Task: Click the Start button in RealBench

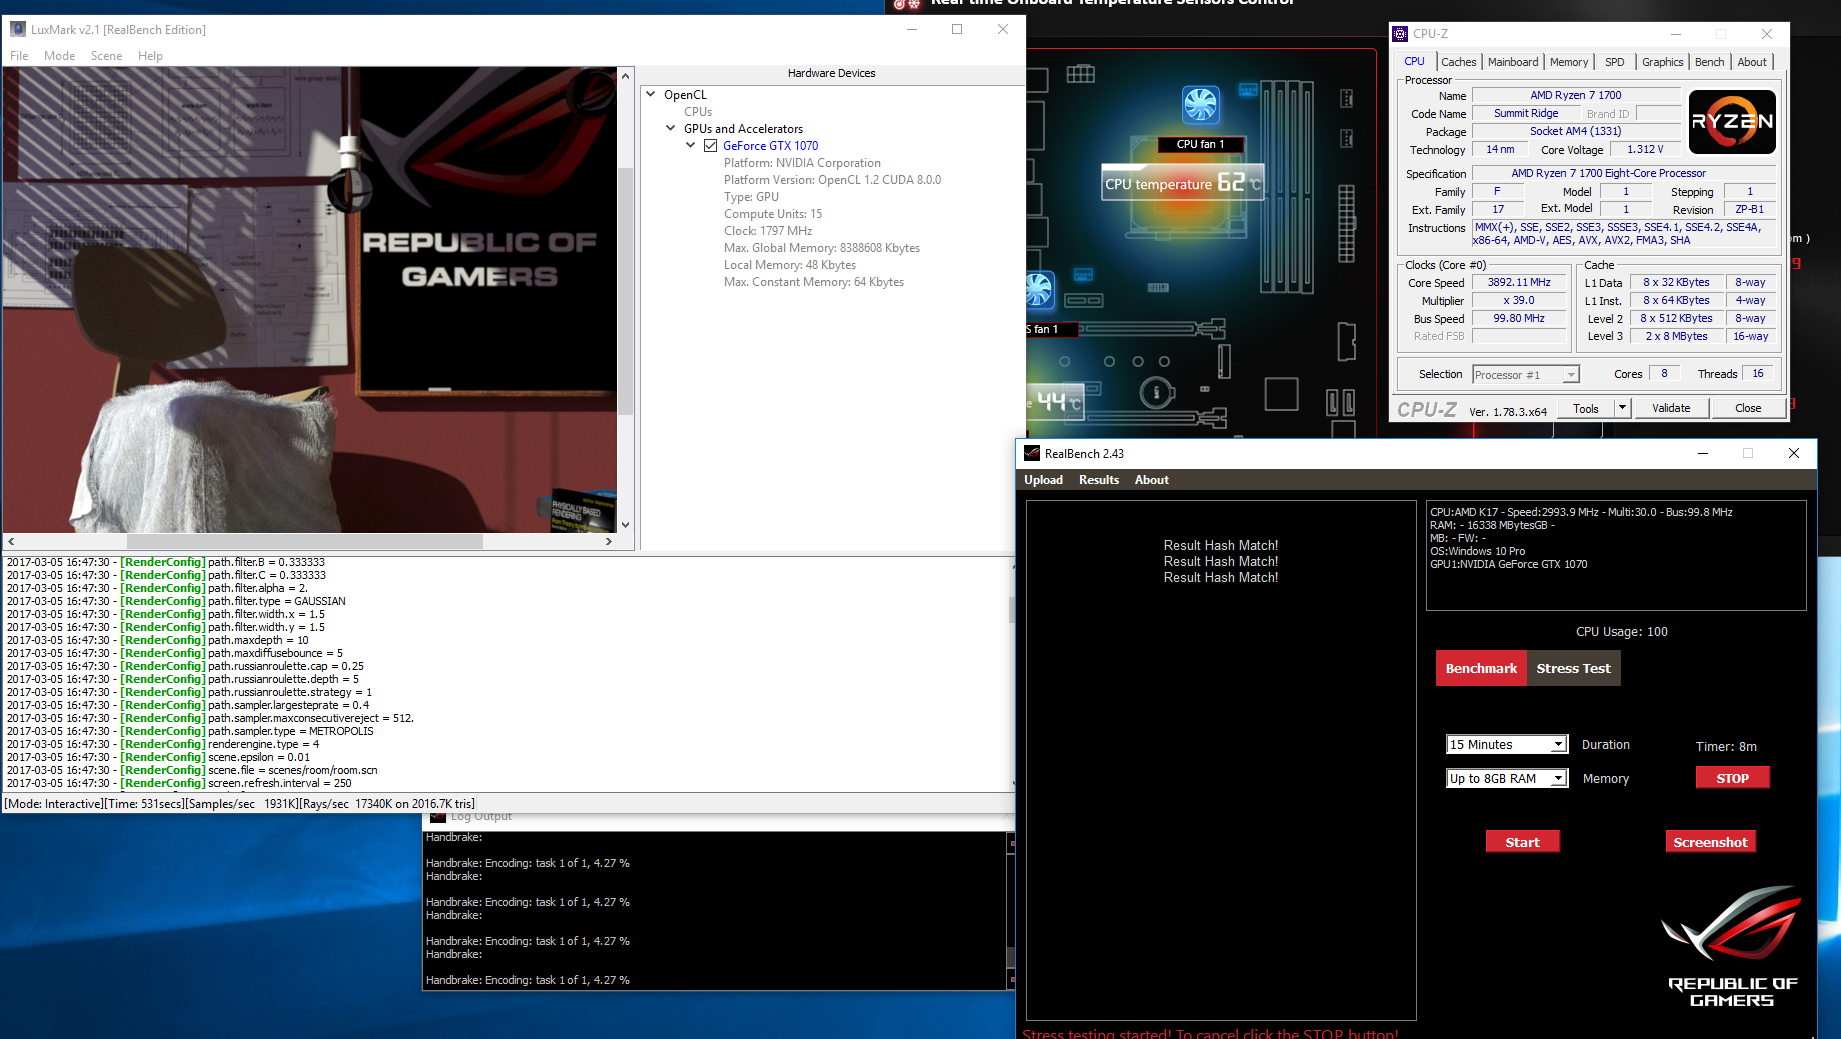Action: tap(1522, 842)
